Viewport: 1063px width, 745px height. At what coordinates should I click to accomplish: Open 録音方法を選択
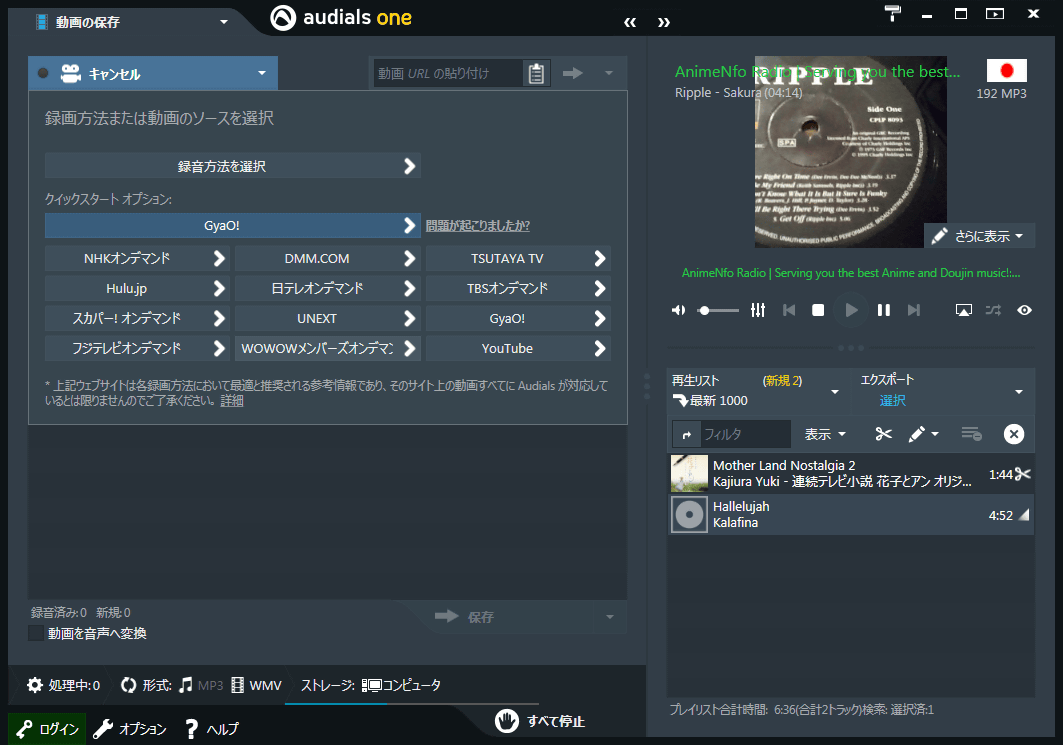point(233,166)
